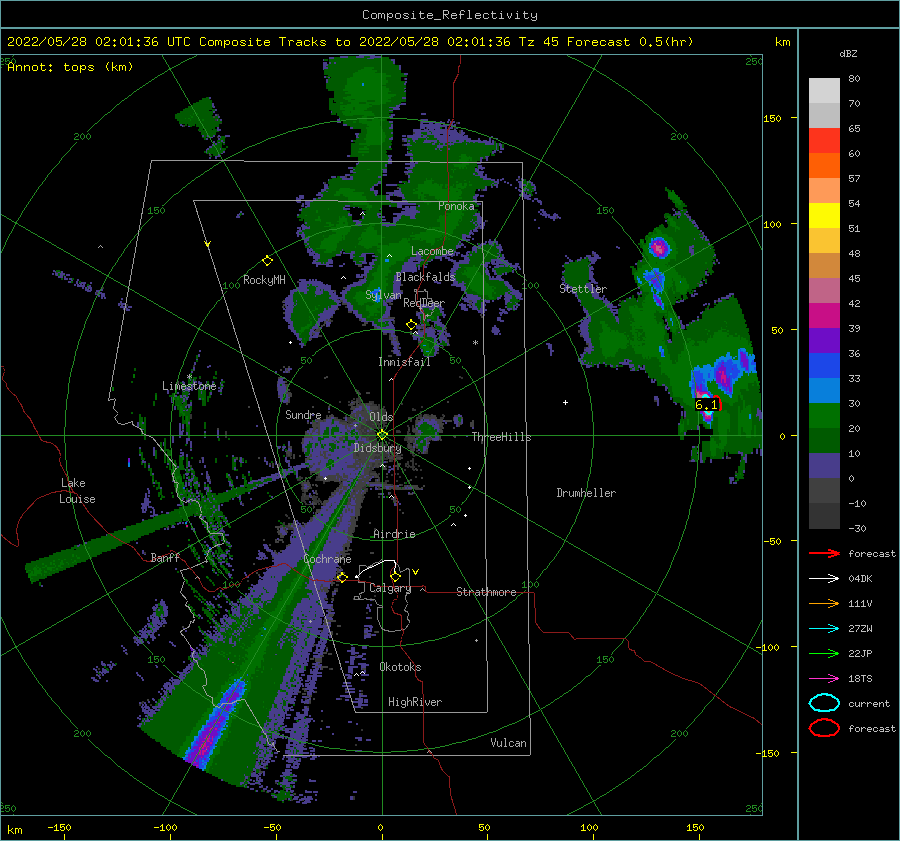
Task: Click the Vulcan town label
Action: (x=508, y=743)
